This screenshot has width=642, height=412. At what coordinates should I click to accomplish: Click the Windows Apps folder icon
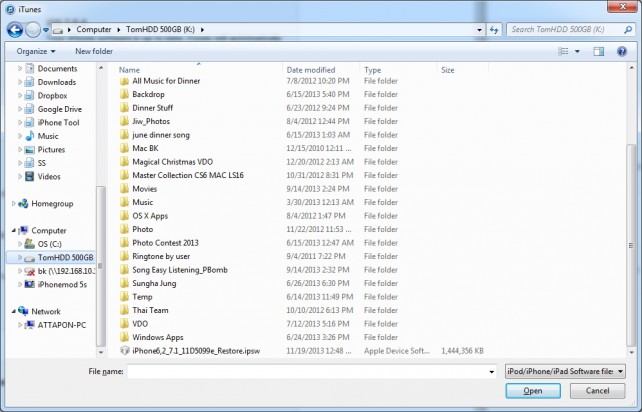[x=124, y=337]
